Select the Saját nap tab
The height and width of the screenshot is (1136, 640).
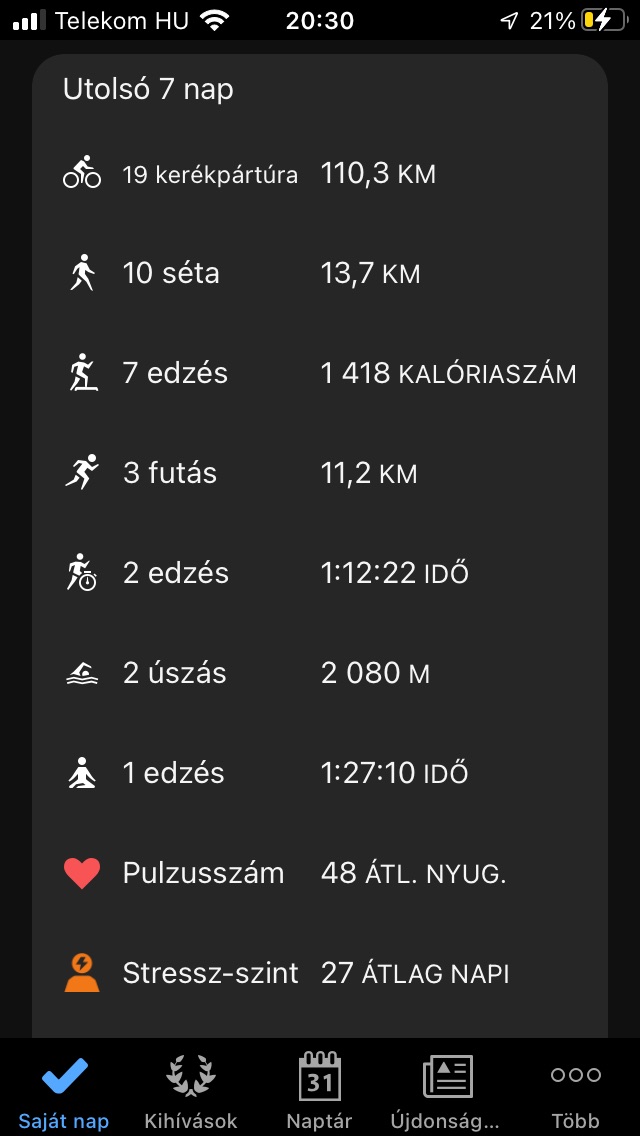64,1090
